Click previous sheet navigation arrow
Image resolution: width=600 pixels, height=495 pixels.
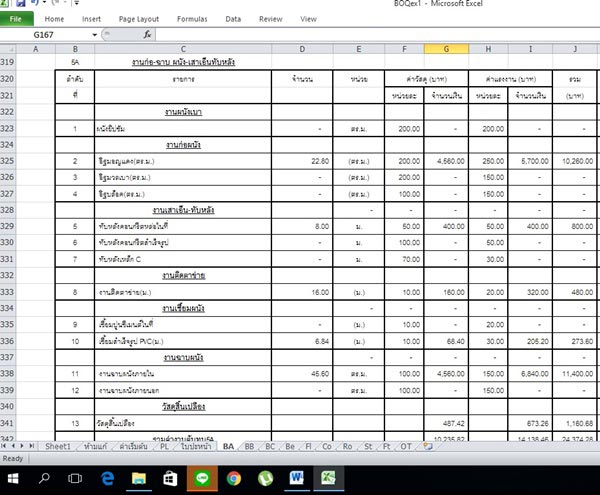[13, 446]
